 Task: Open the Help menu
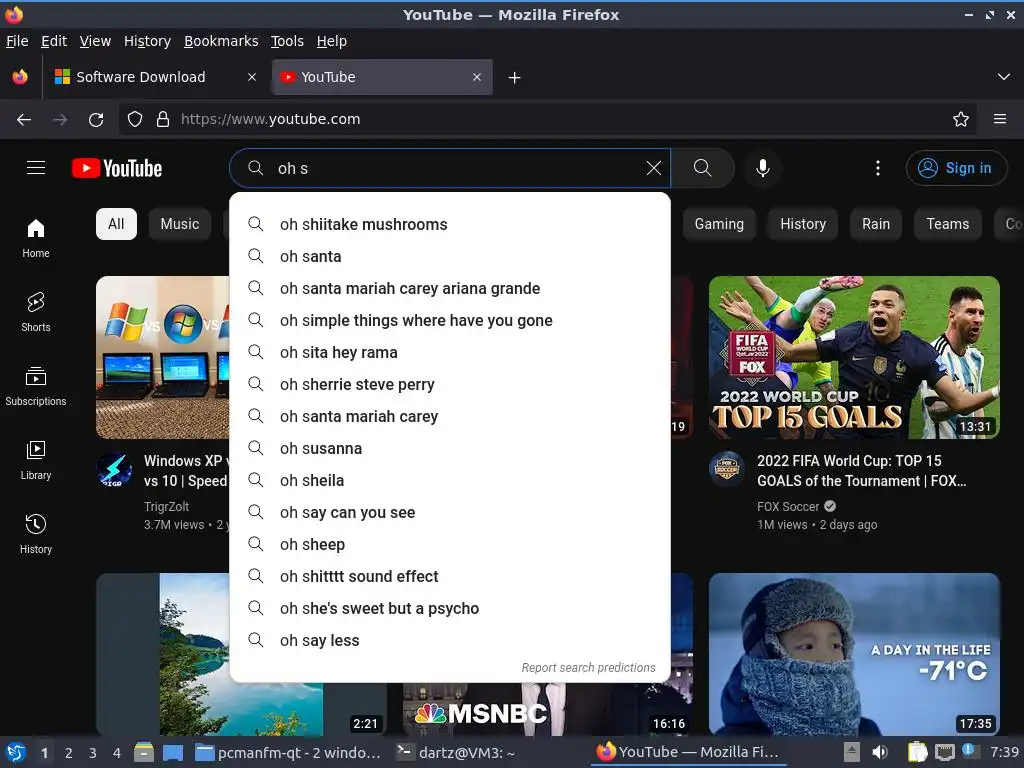(332, 41)
